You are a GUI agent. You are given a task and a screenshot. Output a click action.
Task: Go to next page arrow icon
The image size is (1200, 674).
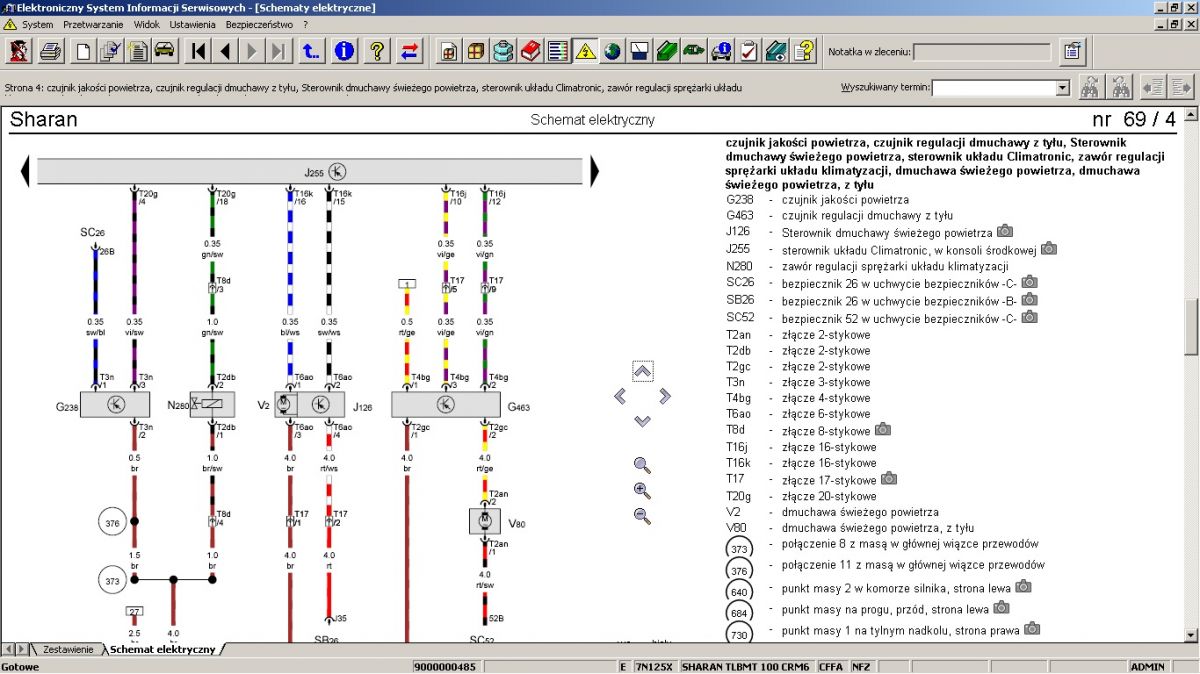[x=252, y=50]
